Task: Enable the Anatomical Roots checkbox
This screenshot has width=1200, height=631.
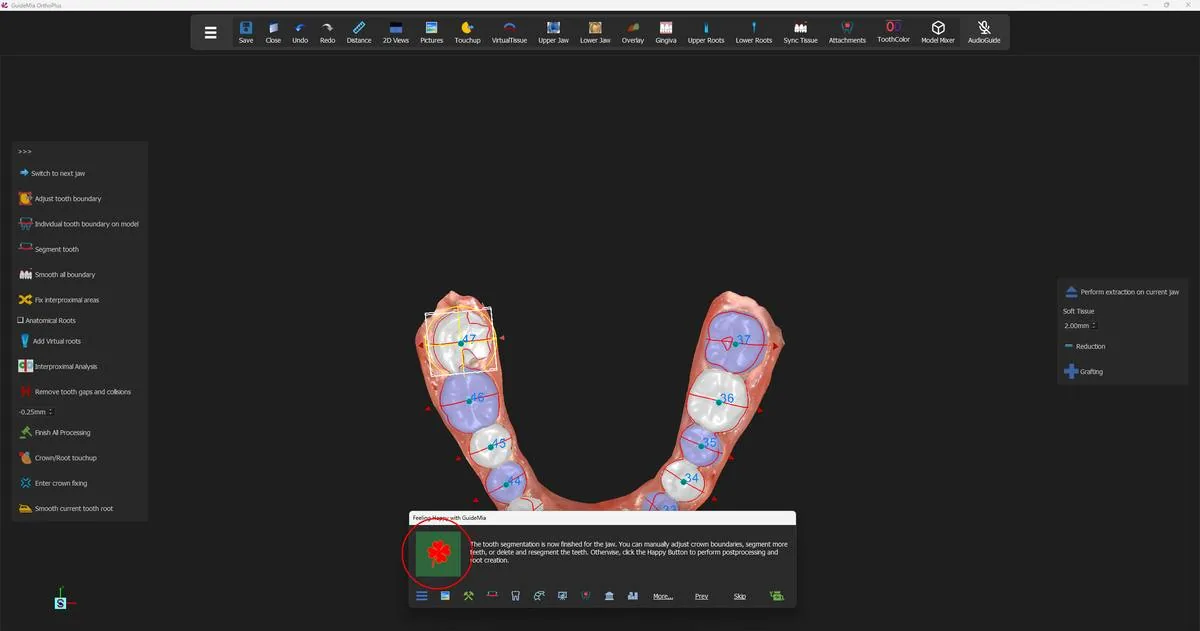Action: click(20, 321)
